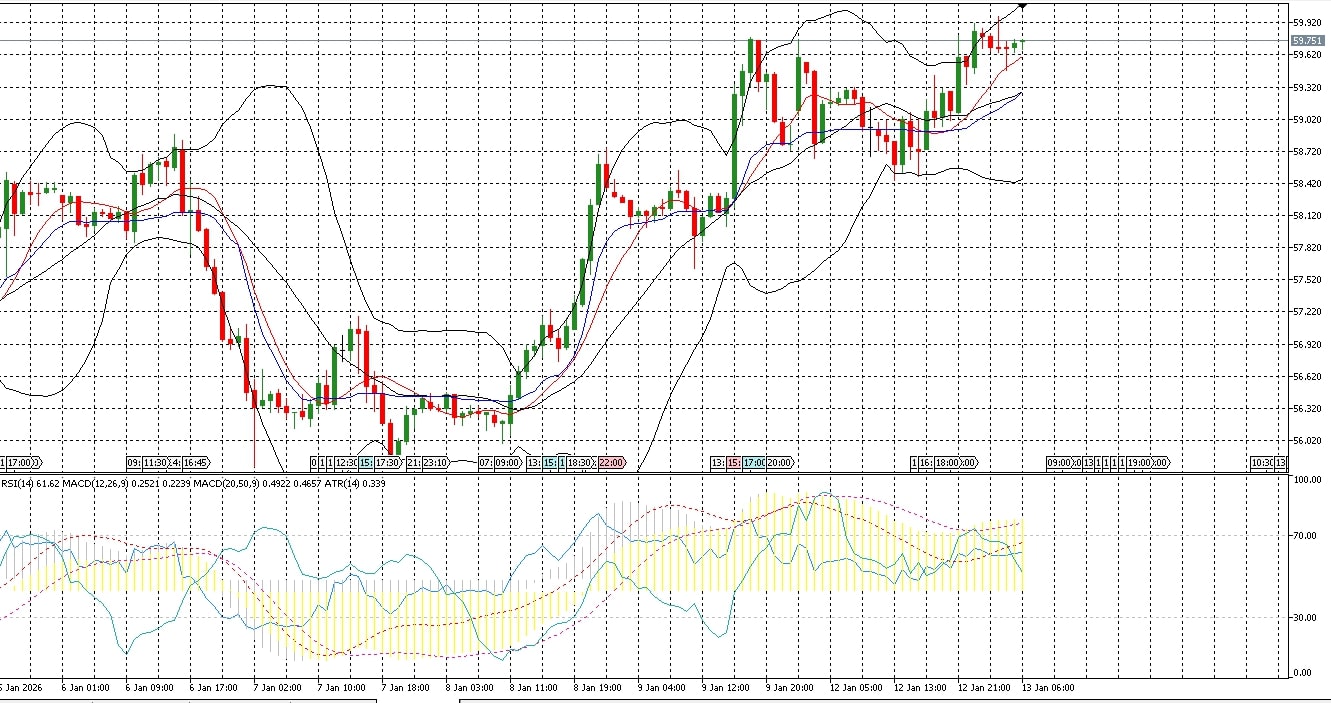The width and height of the screenshot is (1331, 703).
Task: Click the 30.00 indicator scale level
Action: 1304,618
